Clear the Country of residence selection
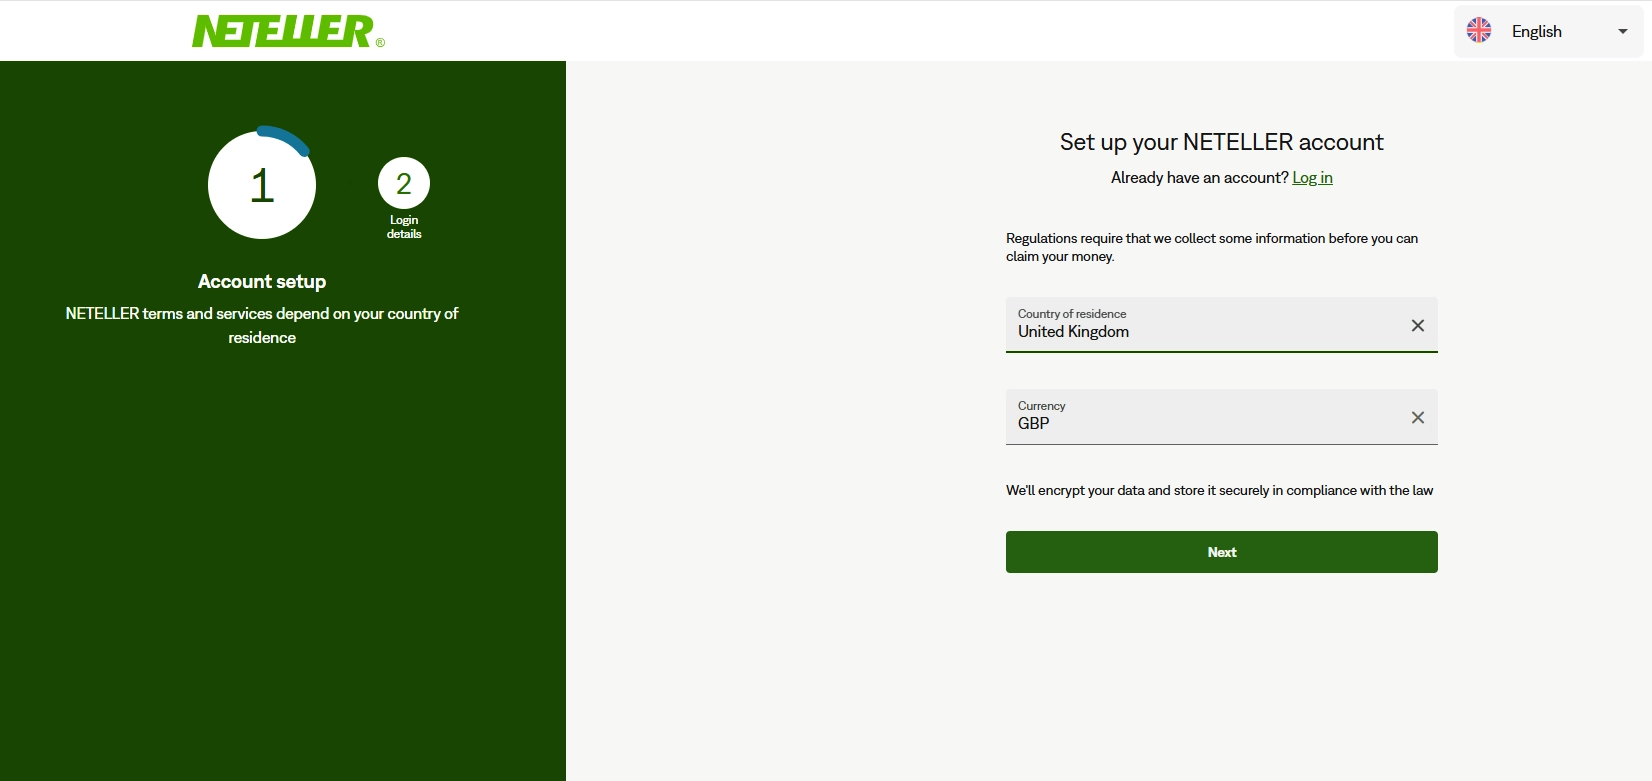Screen dimensions: 1652x781 pyautogui.click(x=1417, y=325)
